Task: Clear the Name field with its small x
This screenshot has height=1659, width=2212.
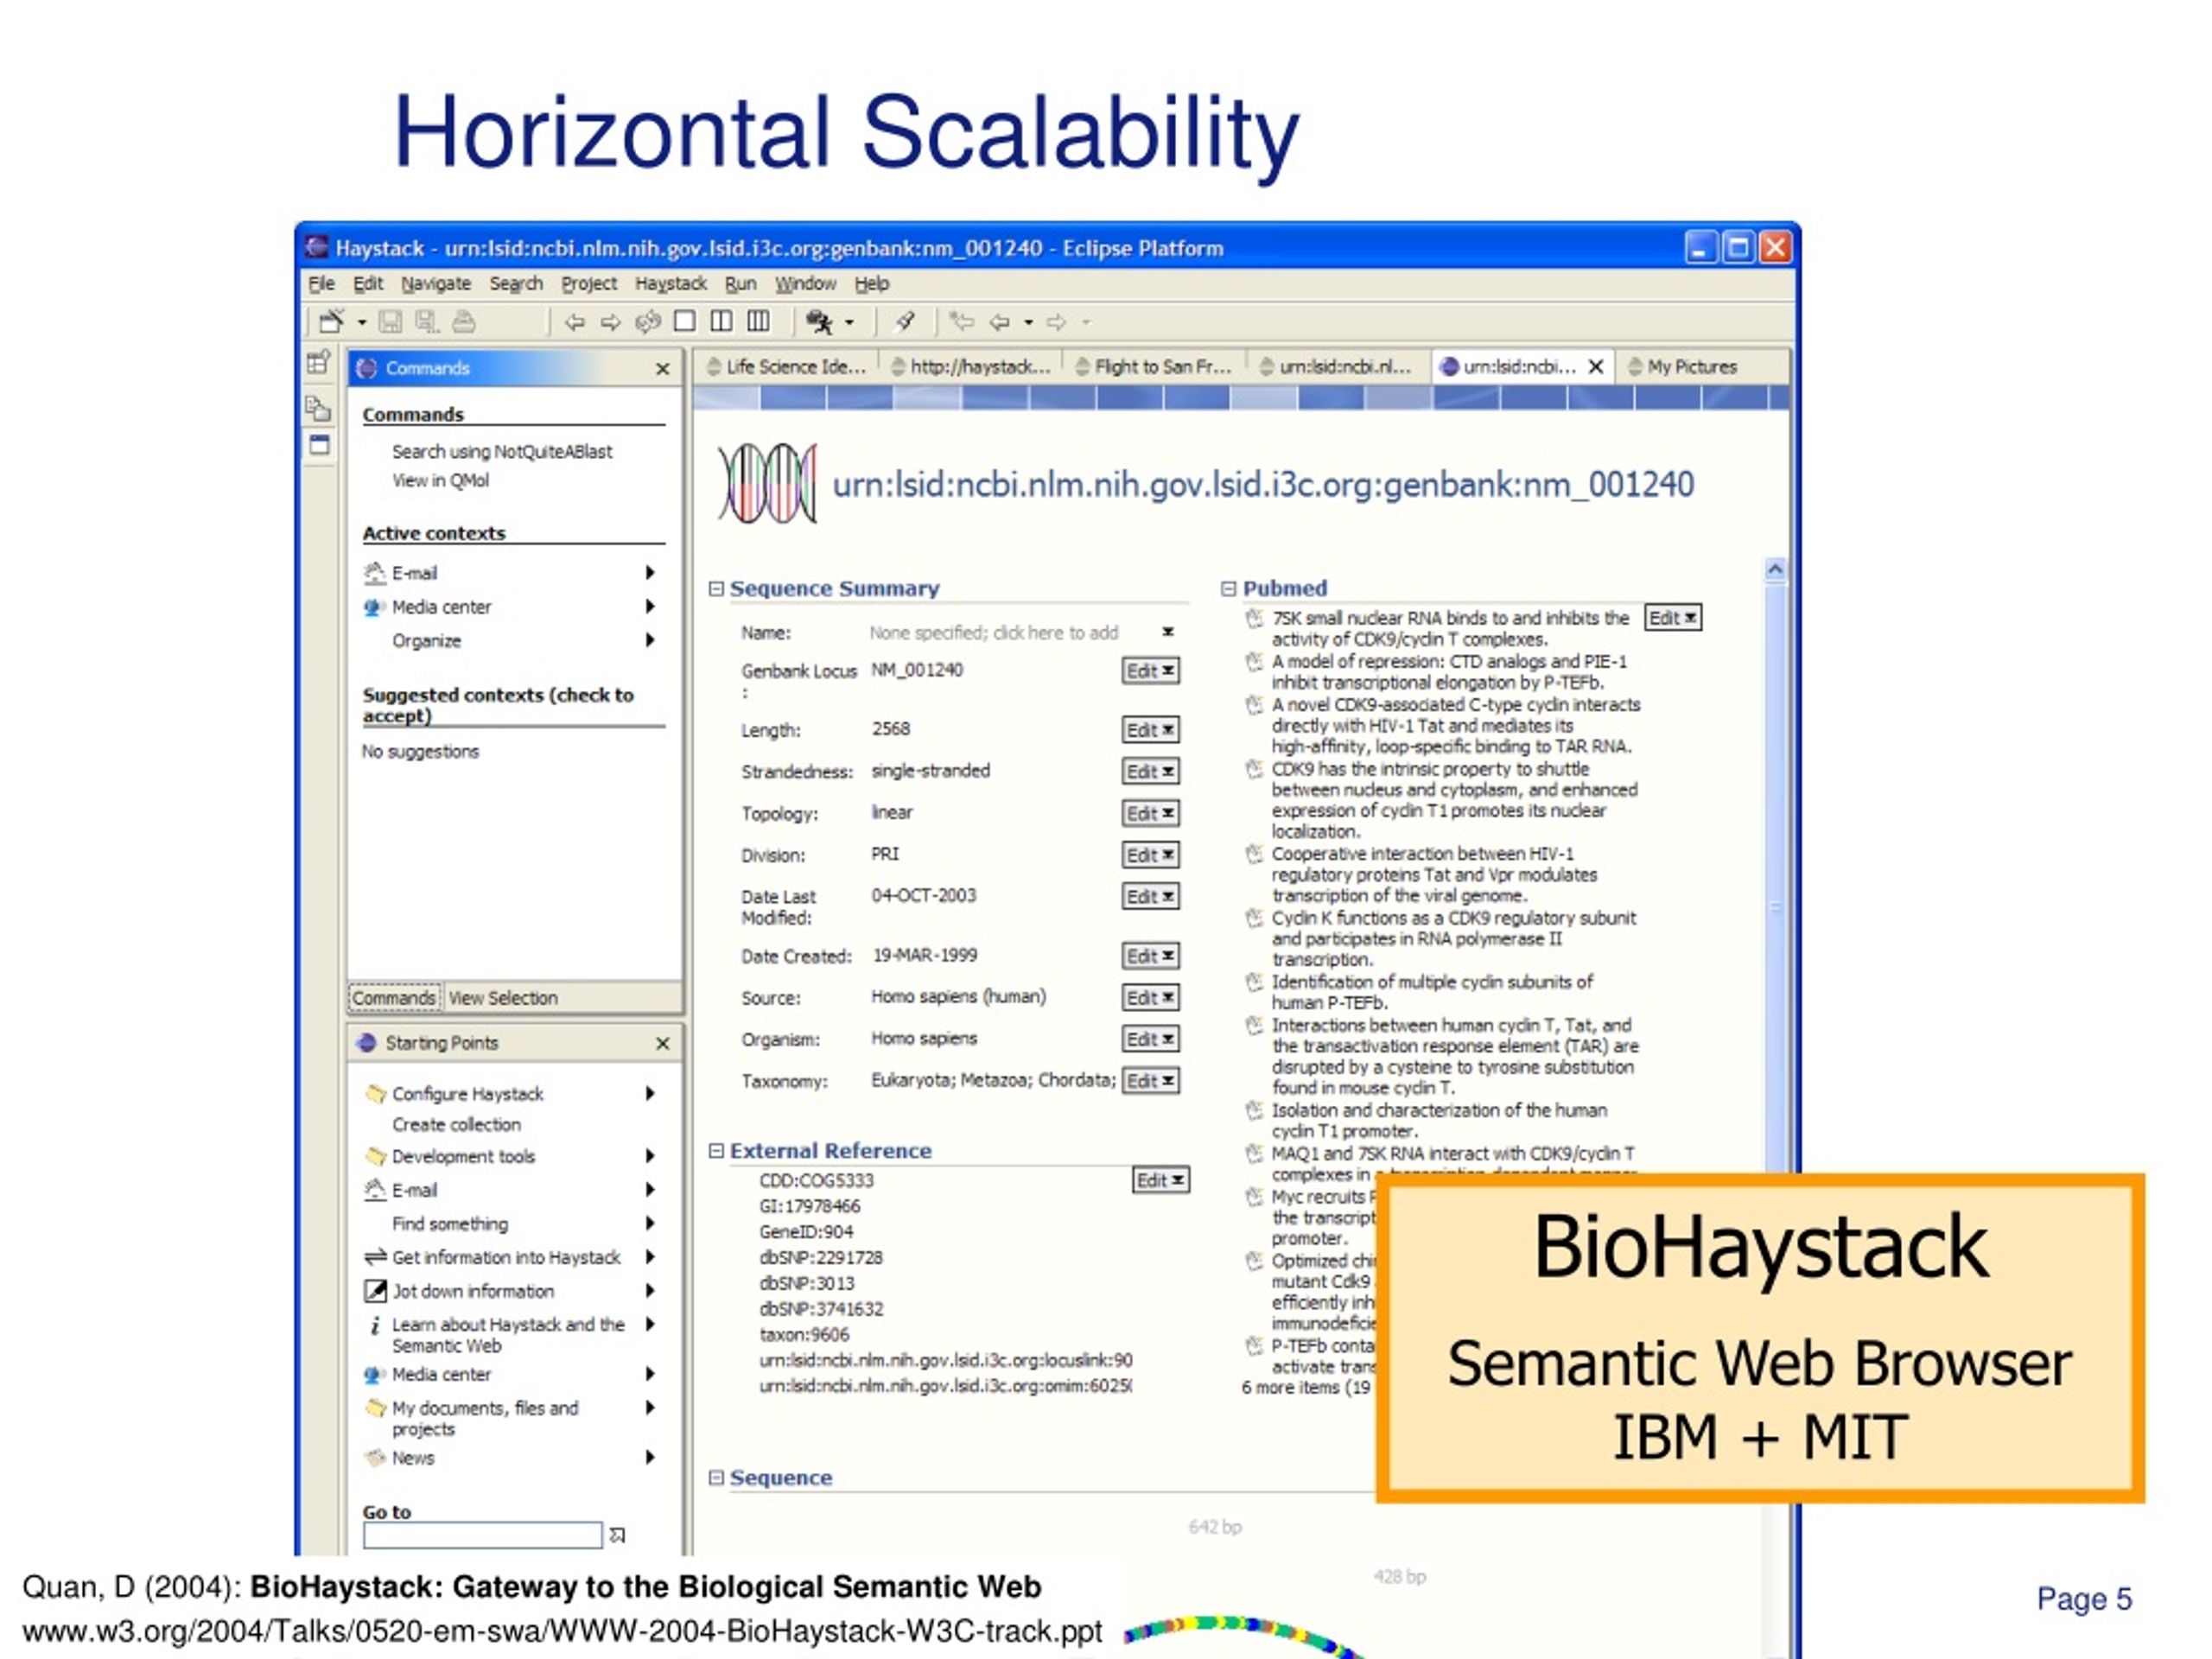Action: [x=1167, y=632]
